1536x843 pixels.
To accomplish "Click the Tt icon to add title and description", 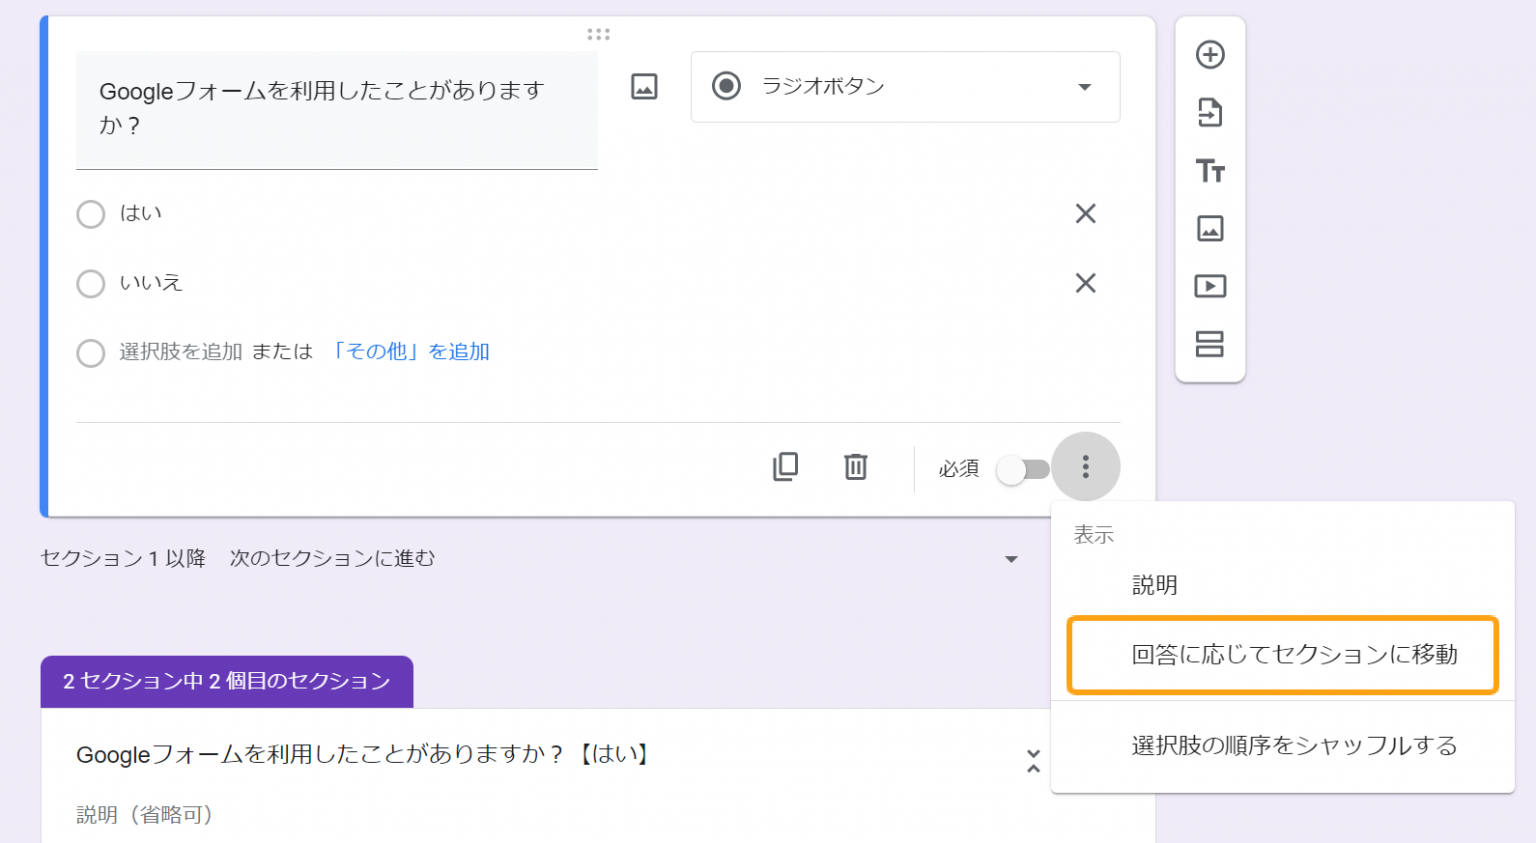I will point(1211,171).
